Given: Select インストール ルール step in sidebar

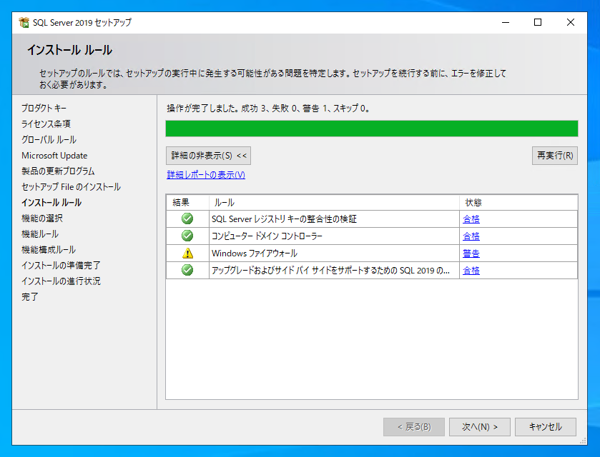Looking at the screenshot, I should (51, 202).
